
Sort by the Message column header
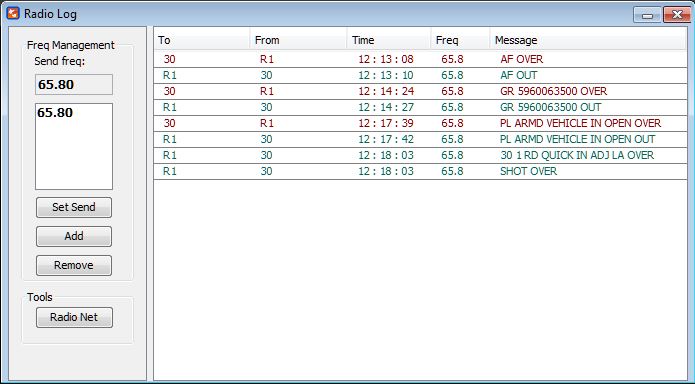[588, 40]
